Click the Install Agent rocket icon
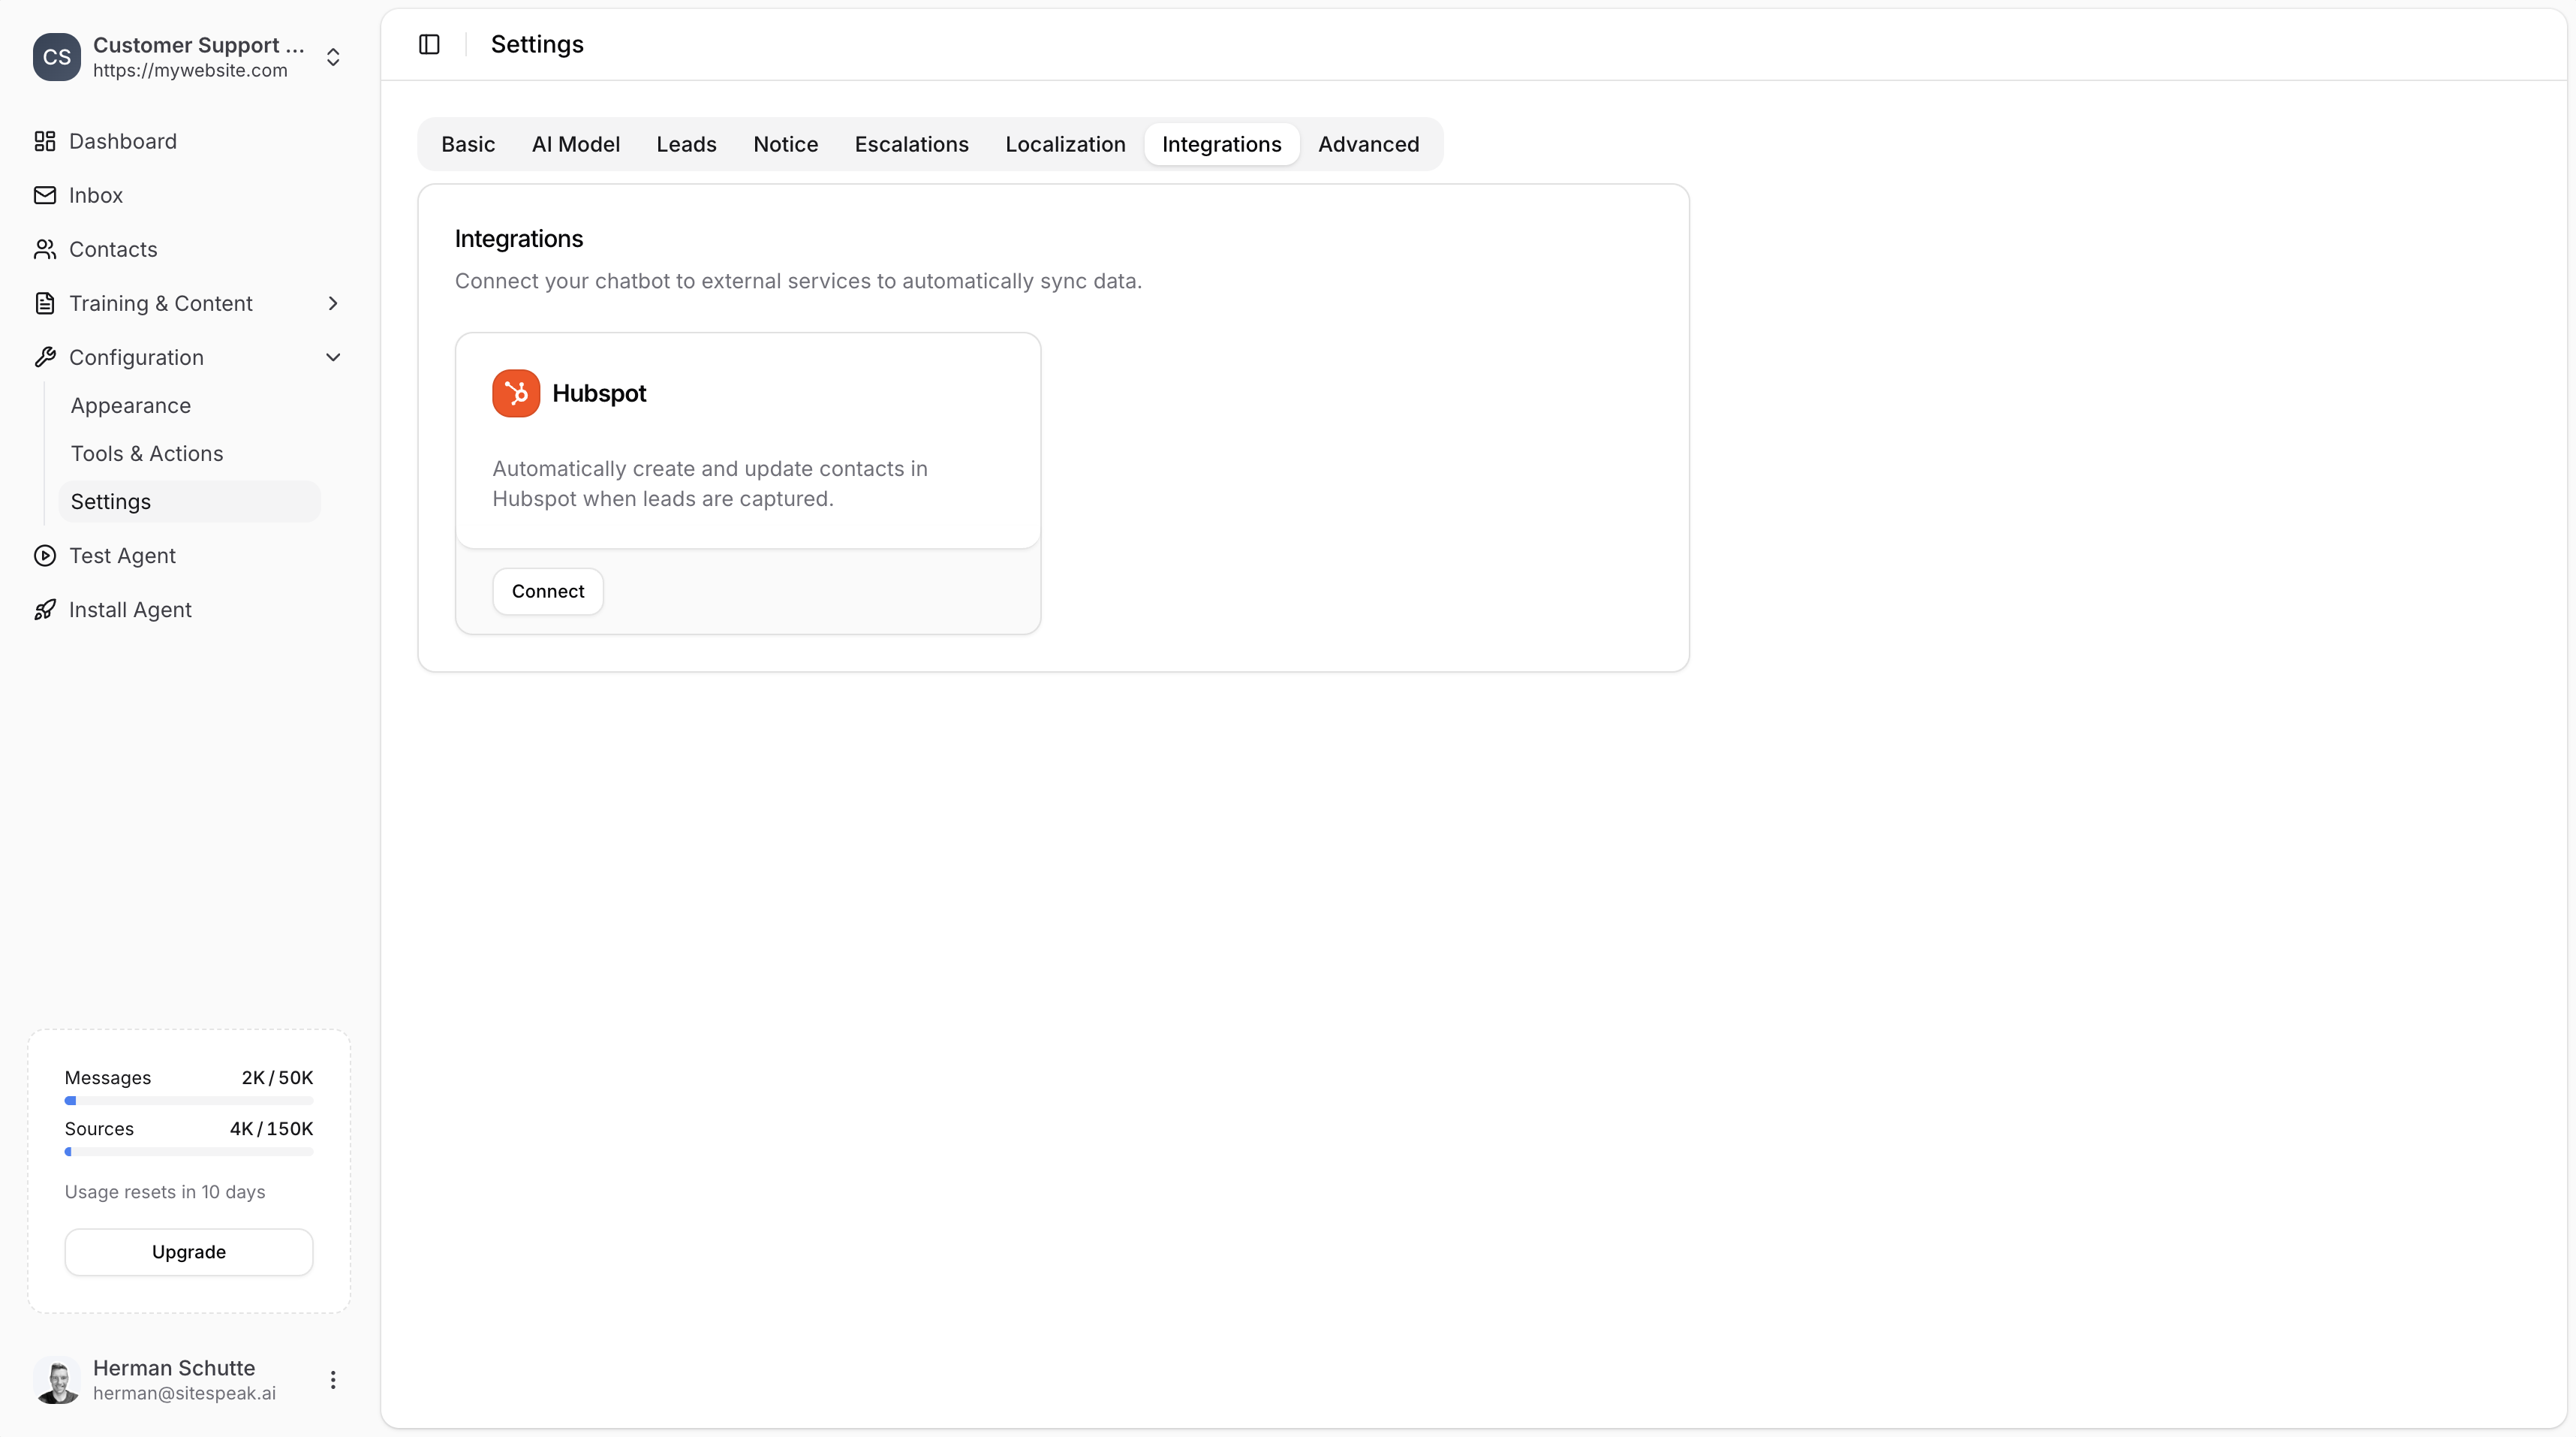 45,610
